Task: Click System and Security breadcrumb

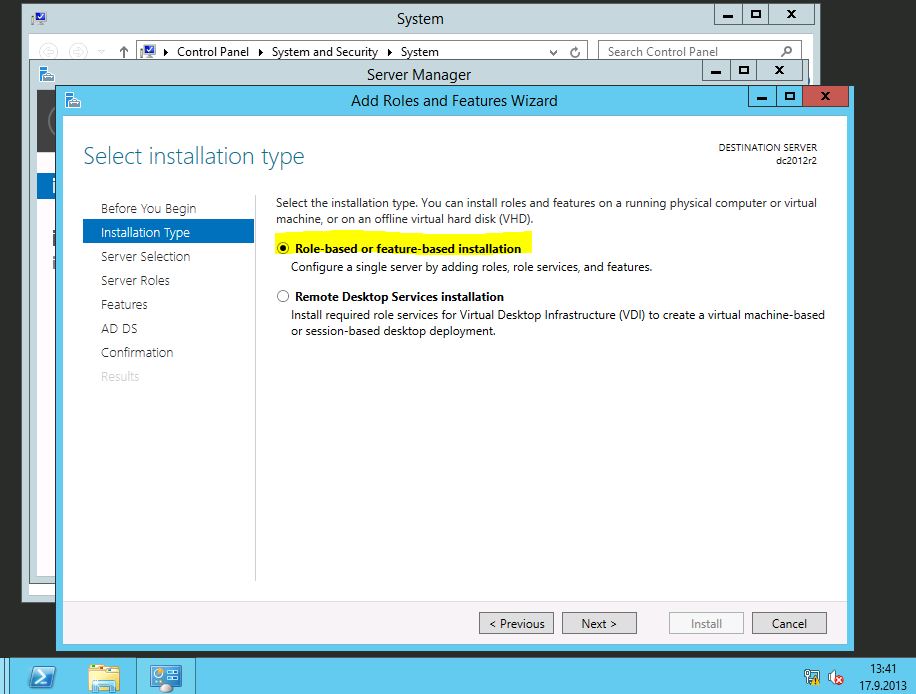Action: (x=325, y=52)
